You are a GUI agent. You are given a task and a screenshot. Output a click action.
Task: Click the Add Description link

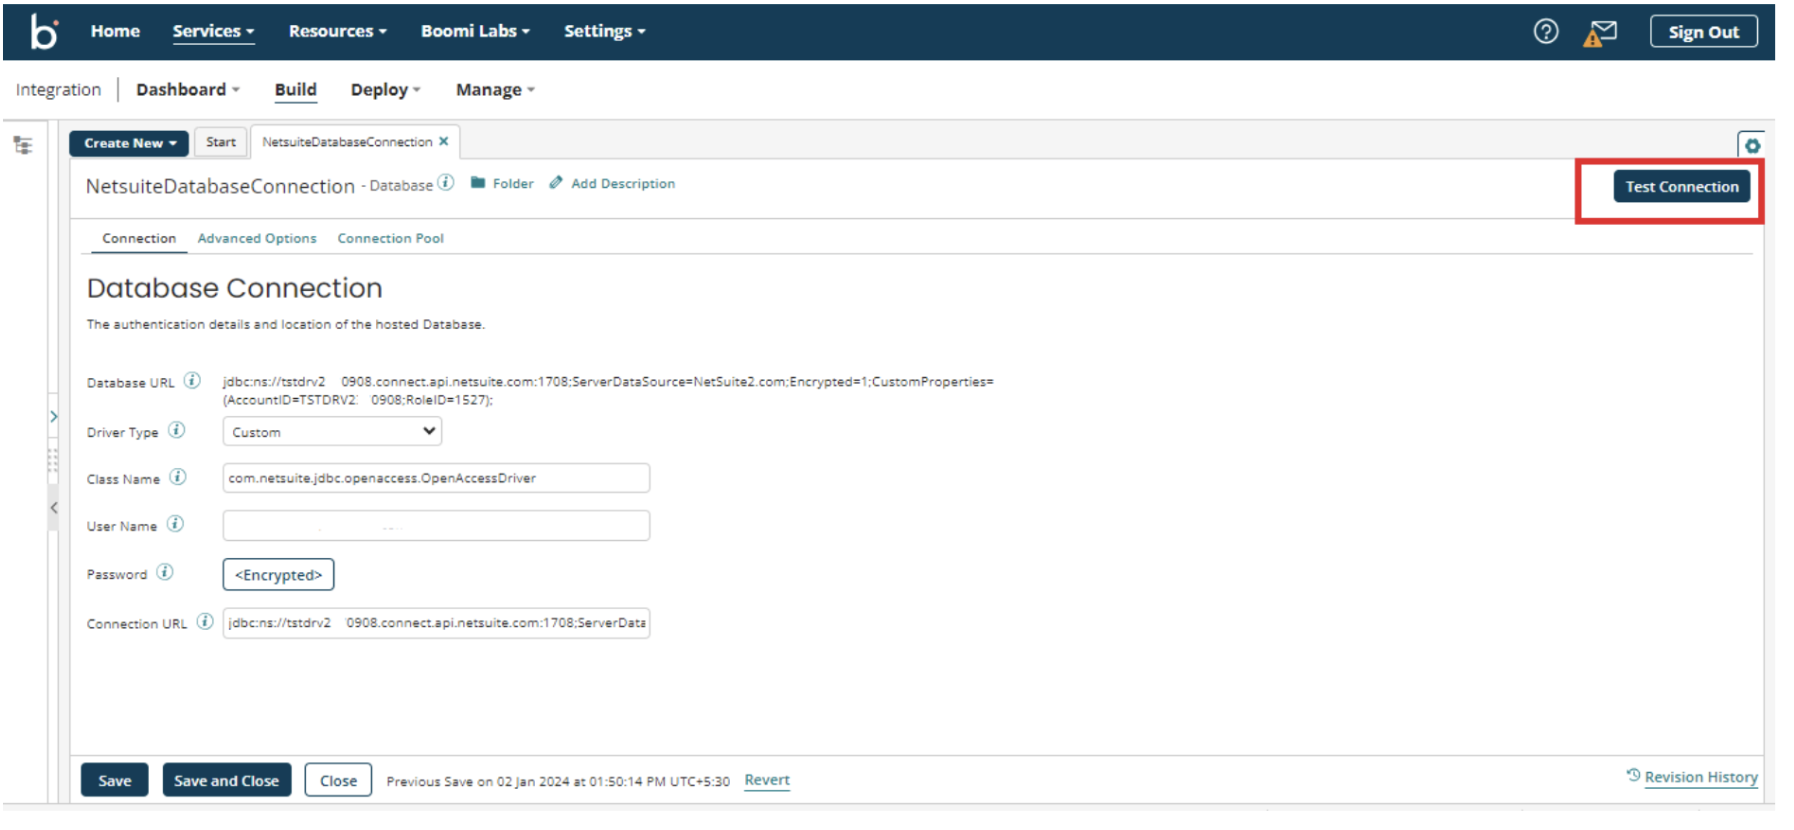tap(623, 184)
